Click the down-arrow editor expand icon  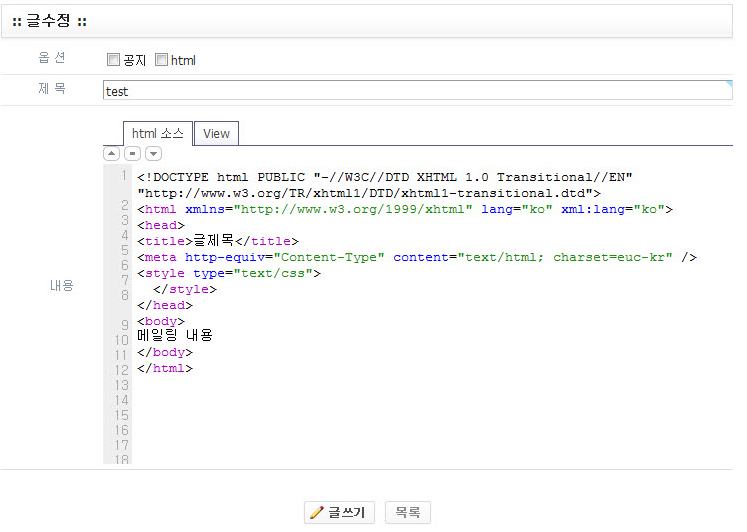pos(153,154)
